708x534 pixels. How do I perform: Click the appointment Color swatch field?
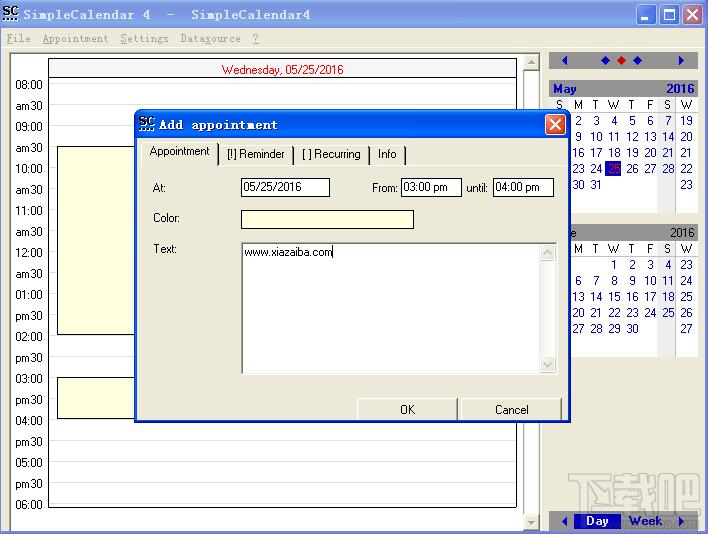tap(327, 219)
